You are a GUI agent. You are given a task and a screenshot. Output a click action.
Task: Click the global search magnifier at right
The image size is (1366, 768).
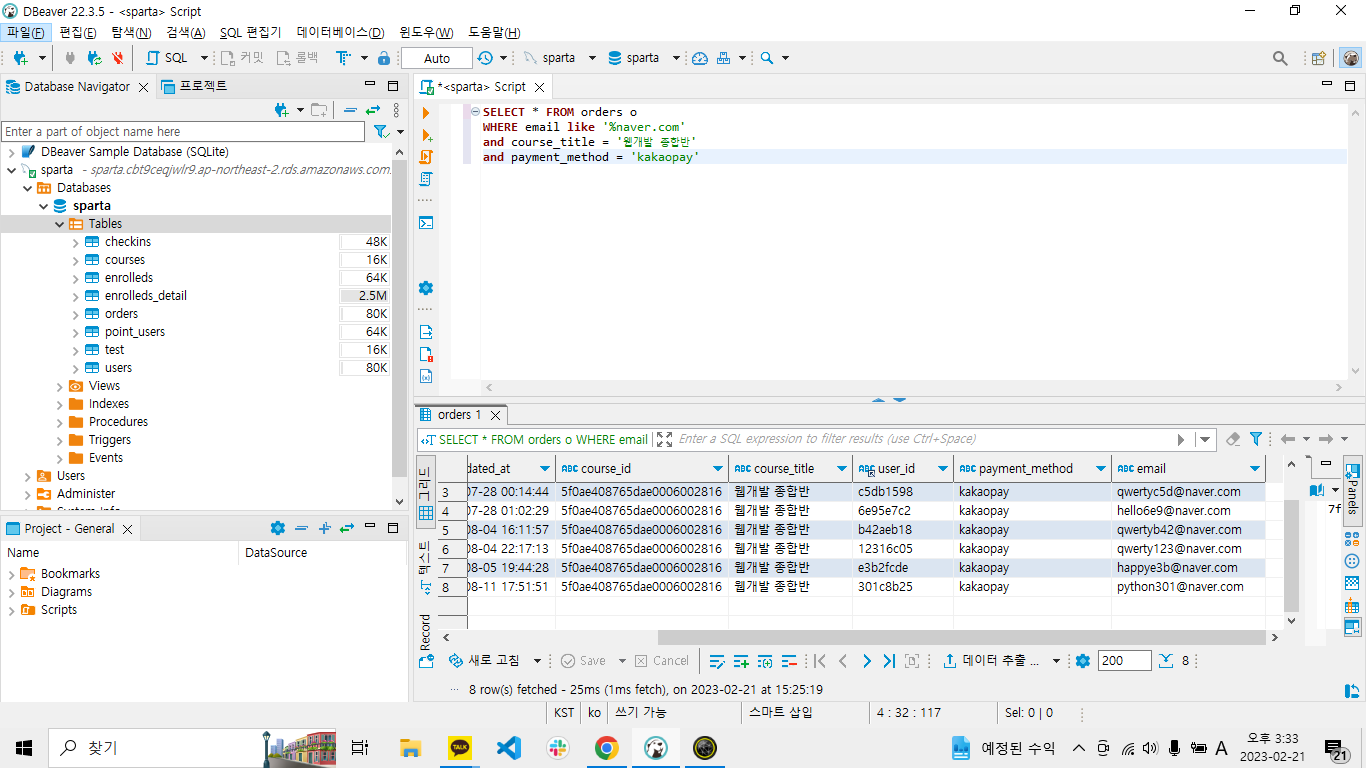coord(1280,58)
